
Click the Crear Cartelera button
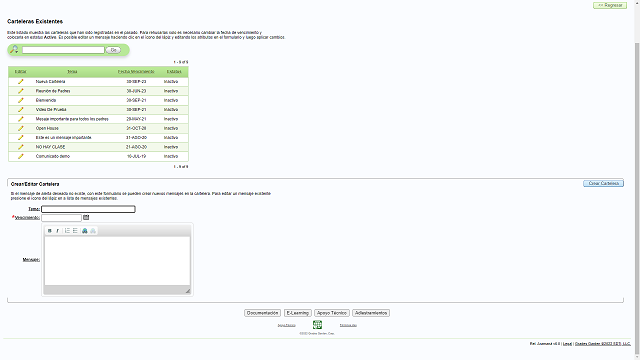[603, 183]
